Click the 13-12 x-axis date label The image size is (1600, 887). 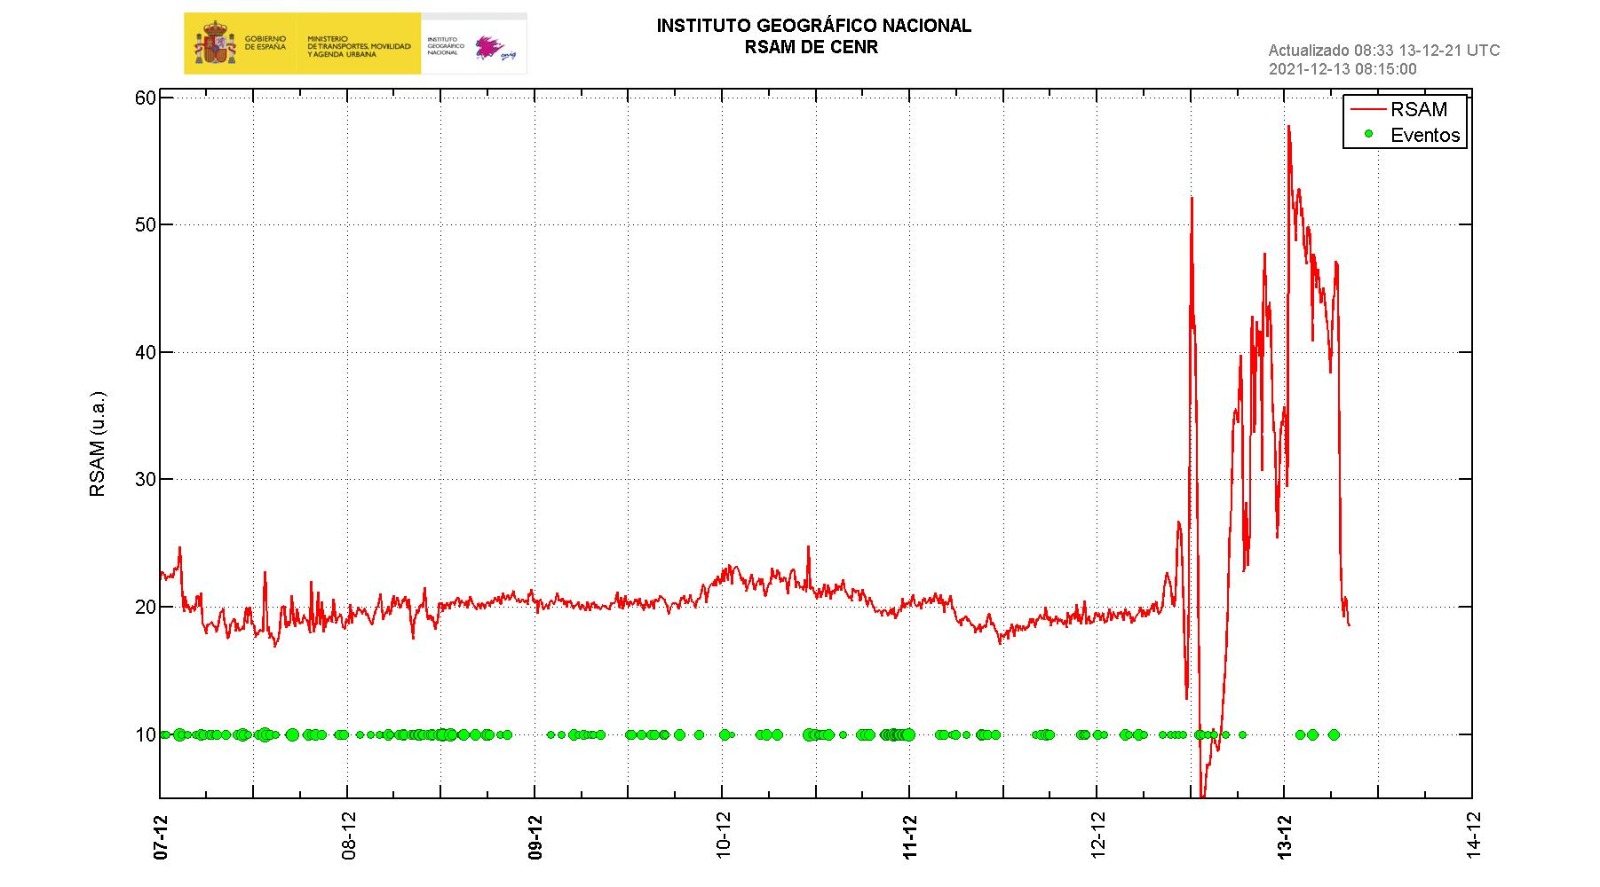(x=1285, y=836)
